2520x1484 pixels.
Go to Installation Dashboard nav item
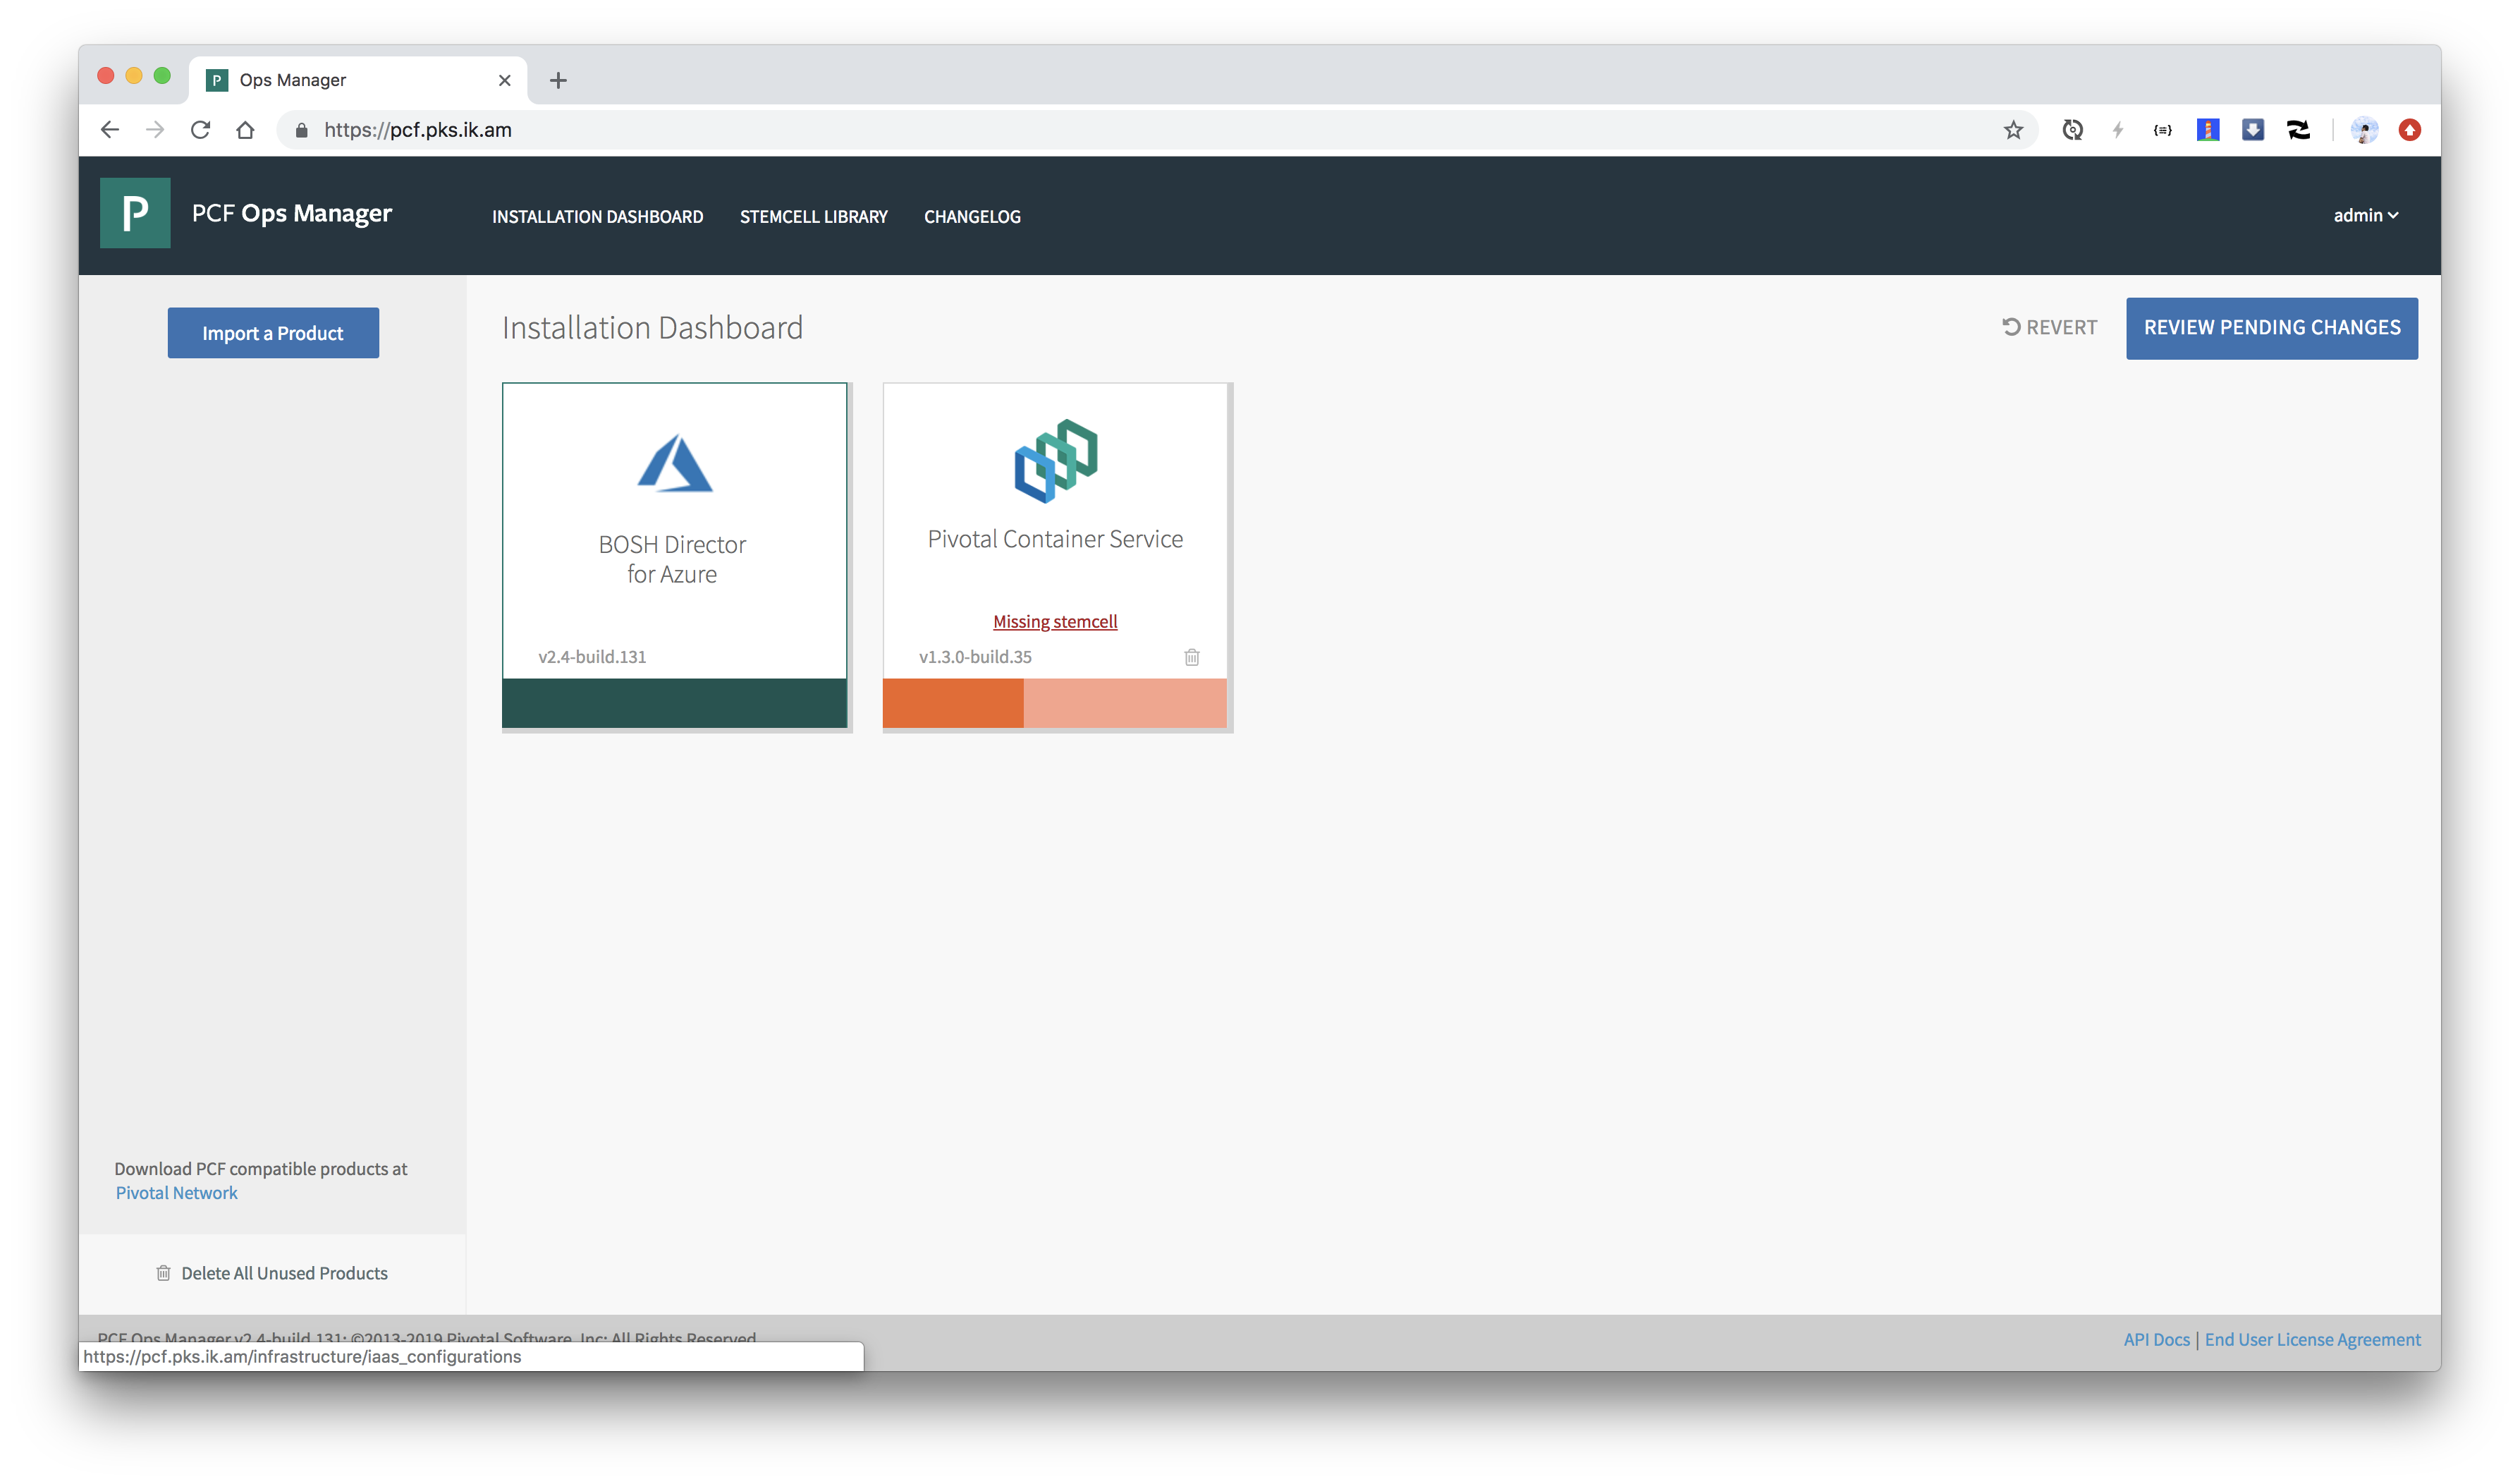597,217
